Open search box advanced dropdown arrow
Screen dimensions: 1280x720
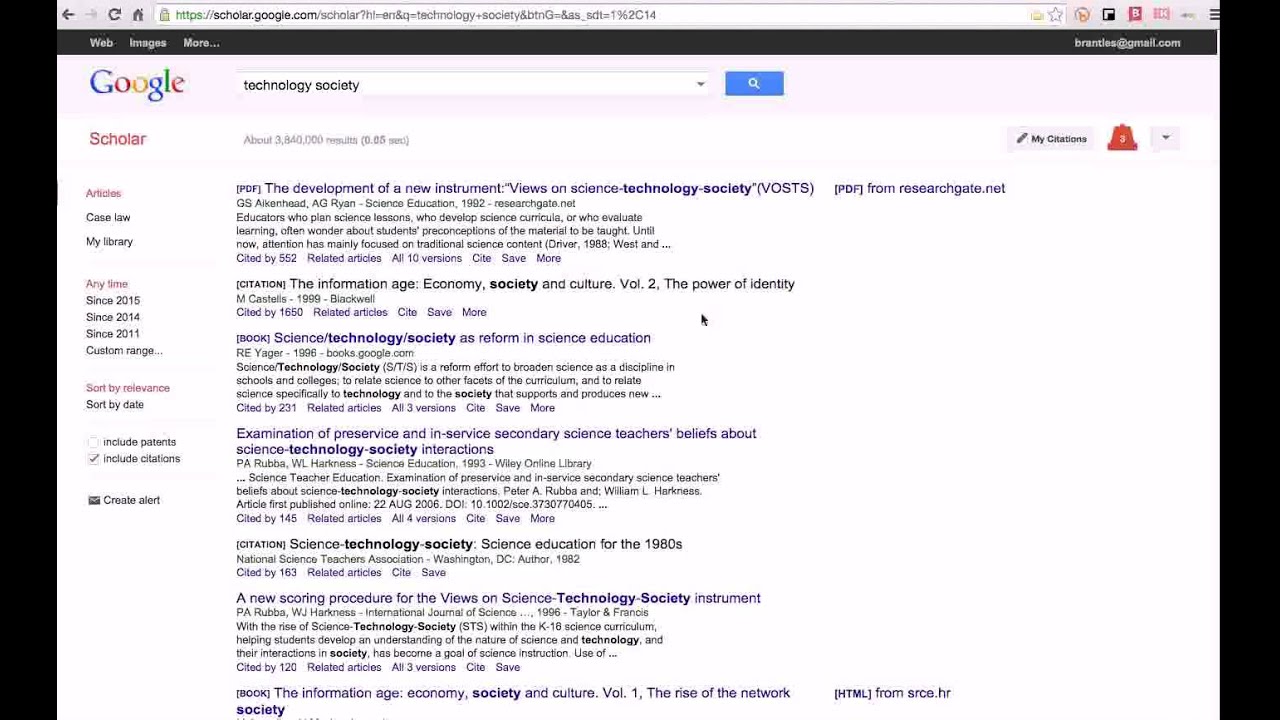click(700, 85)
